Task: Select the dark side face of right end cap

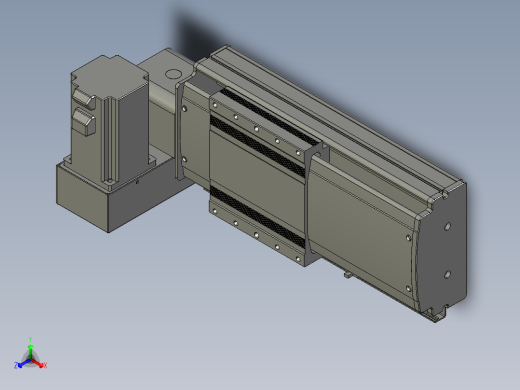Action: click(443, 250)
